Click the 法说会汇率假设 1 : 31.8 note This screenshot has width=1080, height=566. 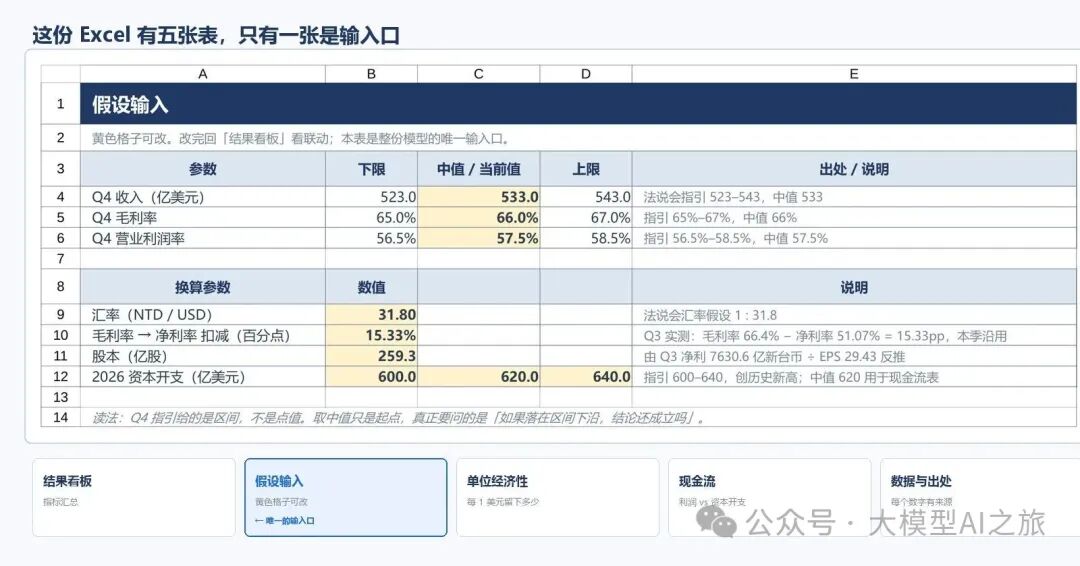(854, 315)
